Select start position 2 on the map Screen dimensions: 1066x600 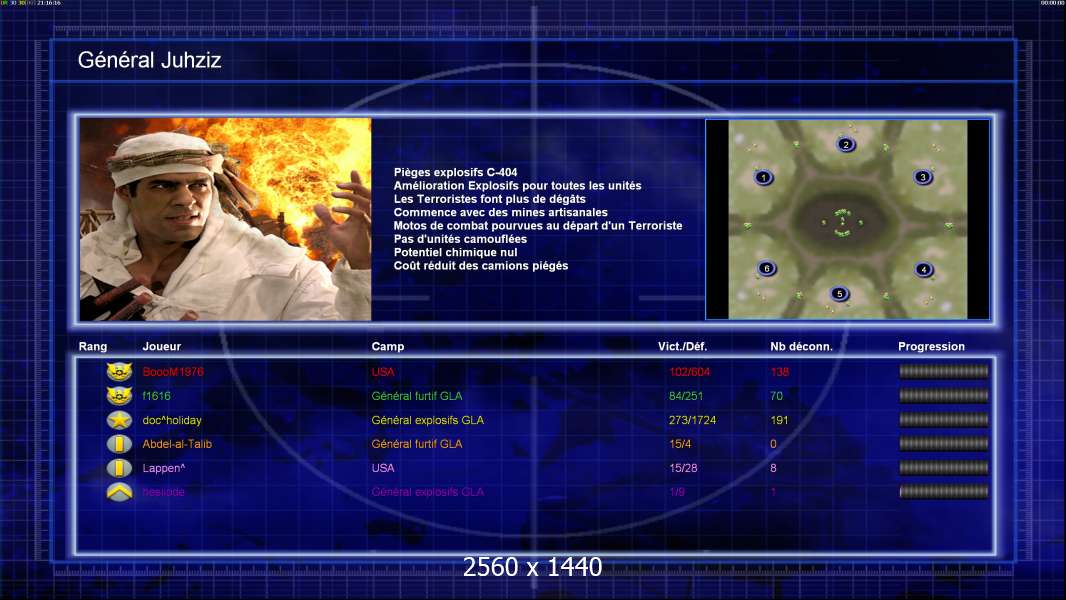click(x=846, y=144)
